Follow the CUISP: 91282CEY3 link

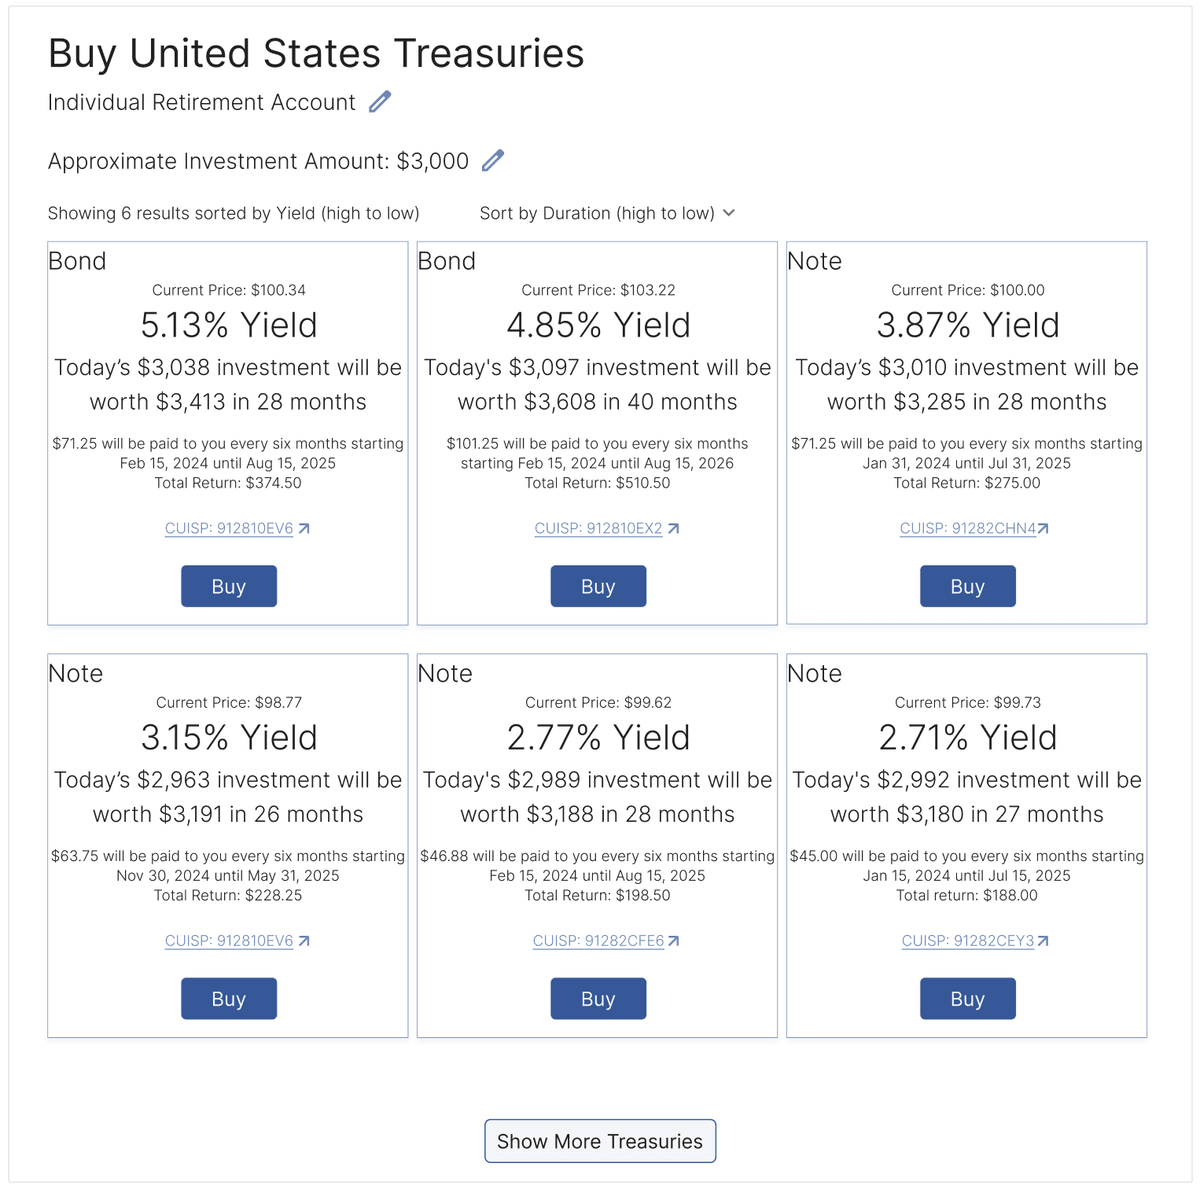967,941
